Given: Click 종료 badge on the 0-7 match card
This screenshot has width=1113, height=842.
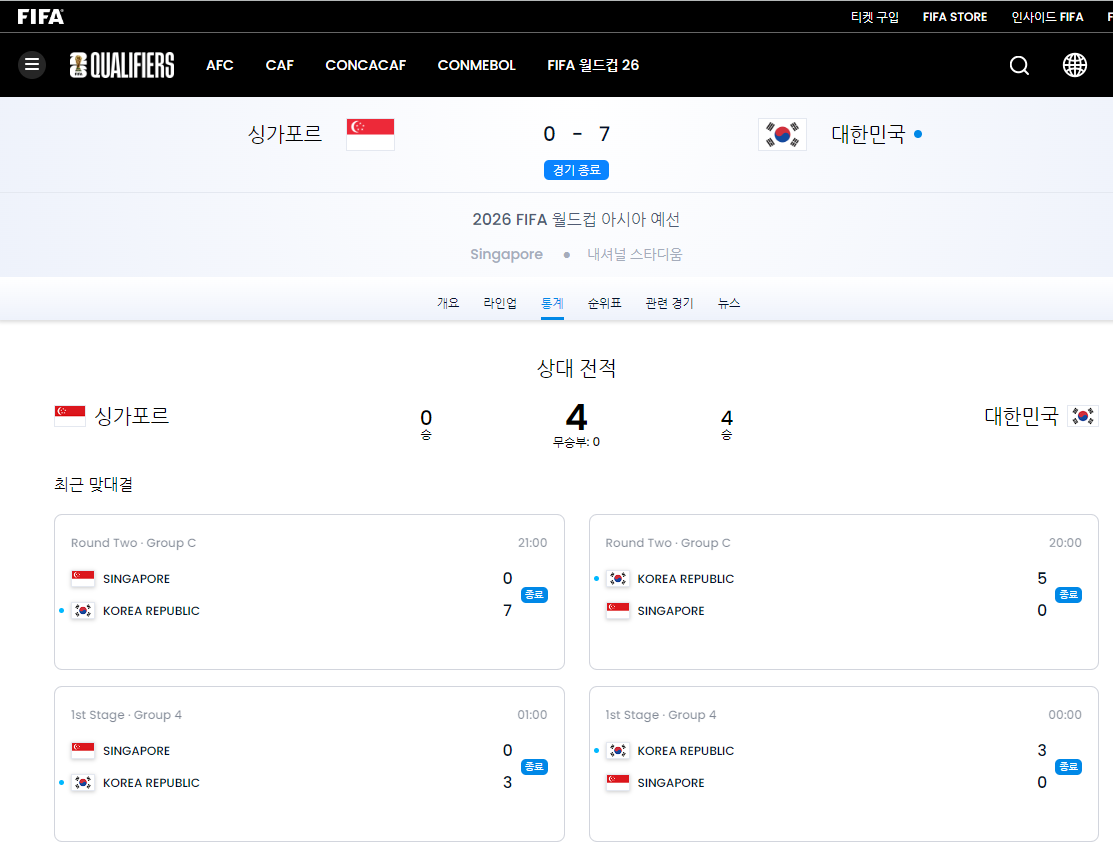Looking at the screenshot, I should [x=534, y=595].
